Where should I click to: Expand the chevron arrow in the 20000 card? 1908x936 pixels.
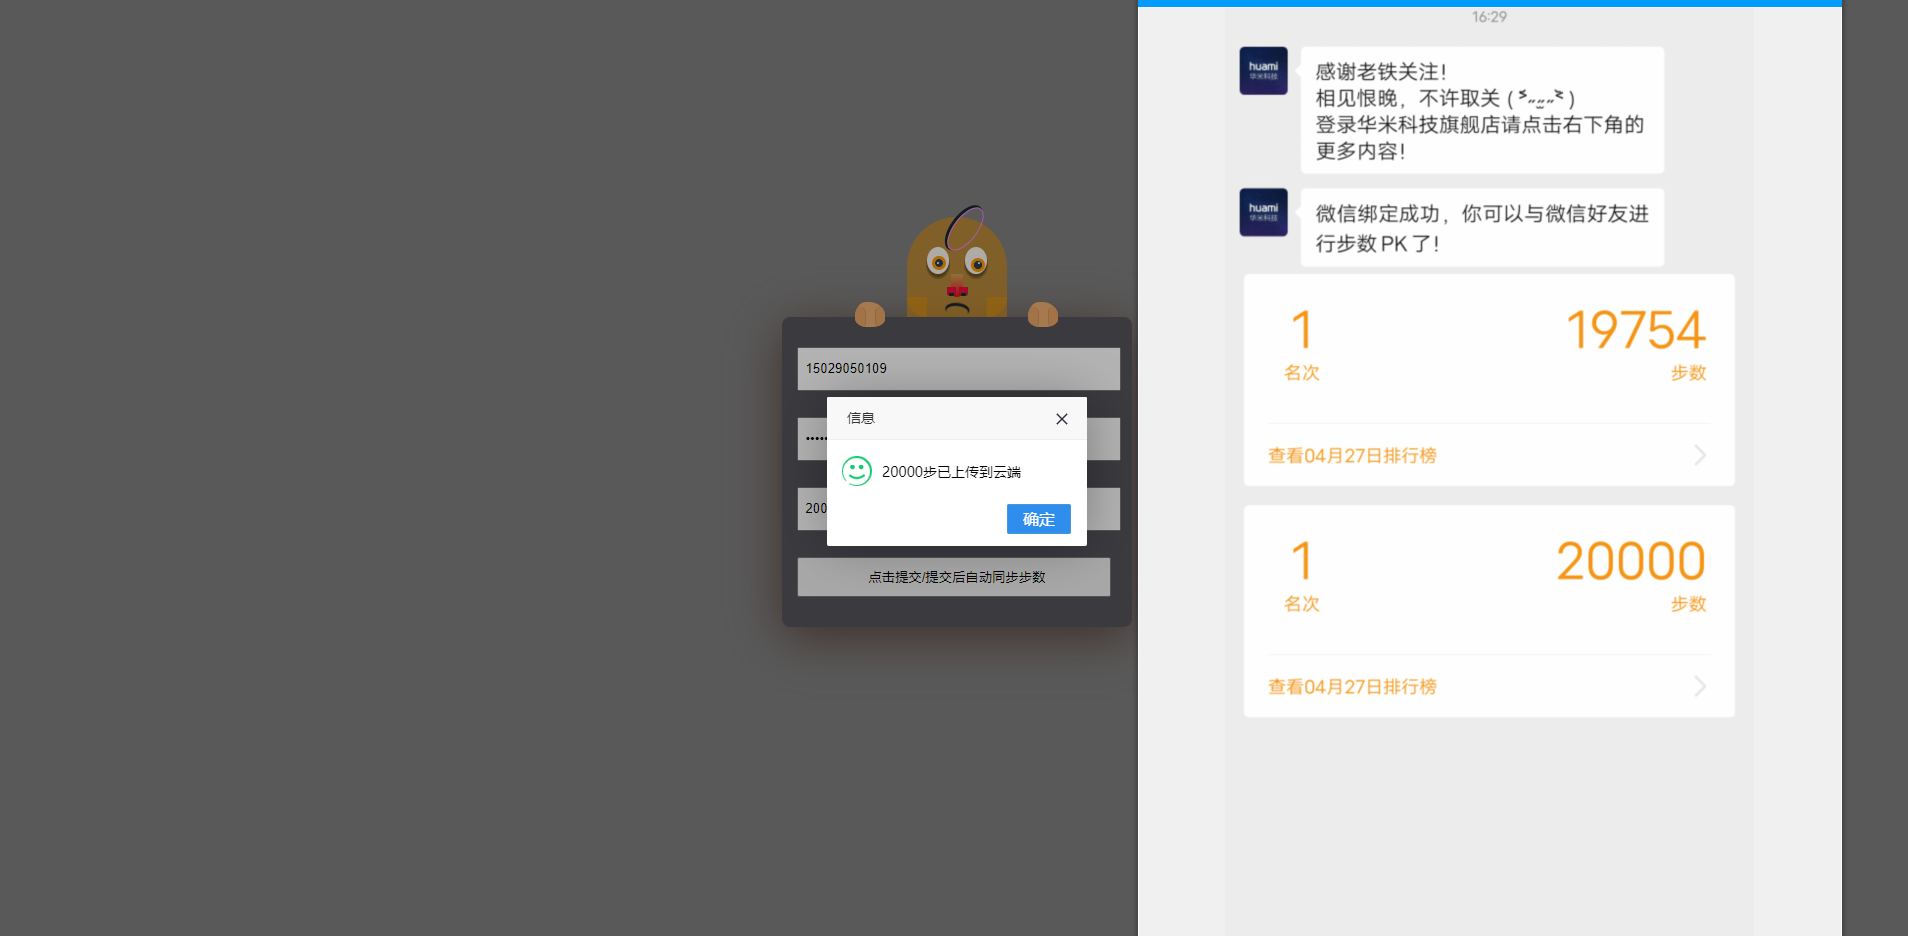[x=1699, y=687]
